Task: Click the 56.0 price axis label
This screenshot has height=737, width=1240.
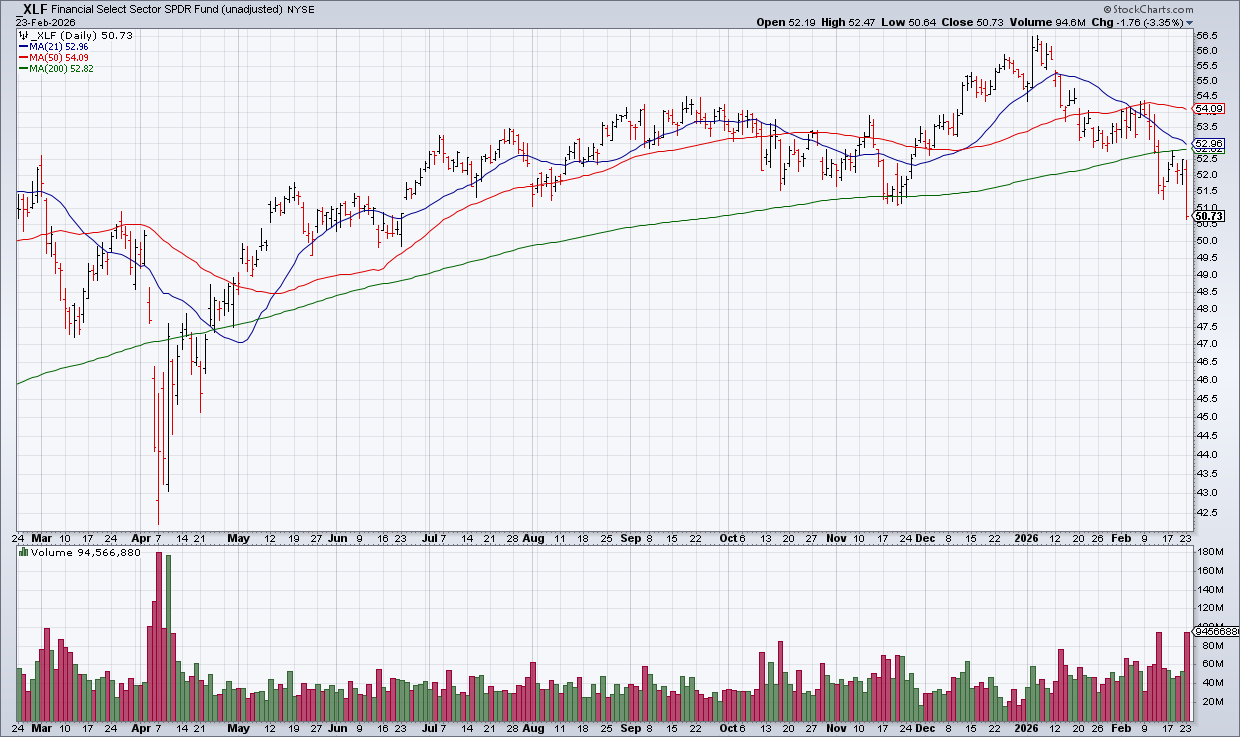Action: click(x=1205, y=50)
